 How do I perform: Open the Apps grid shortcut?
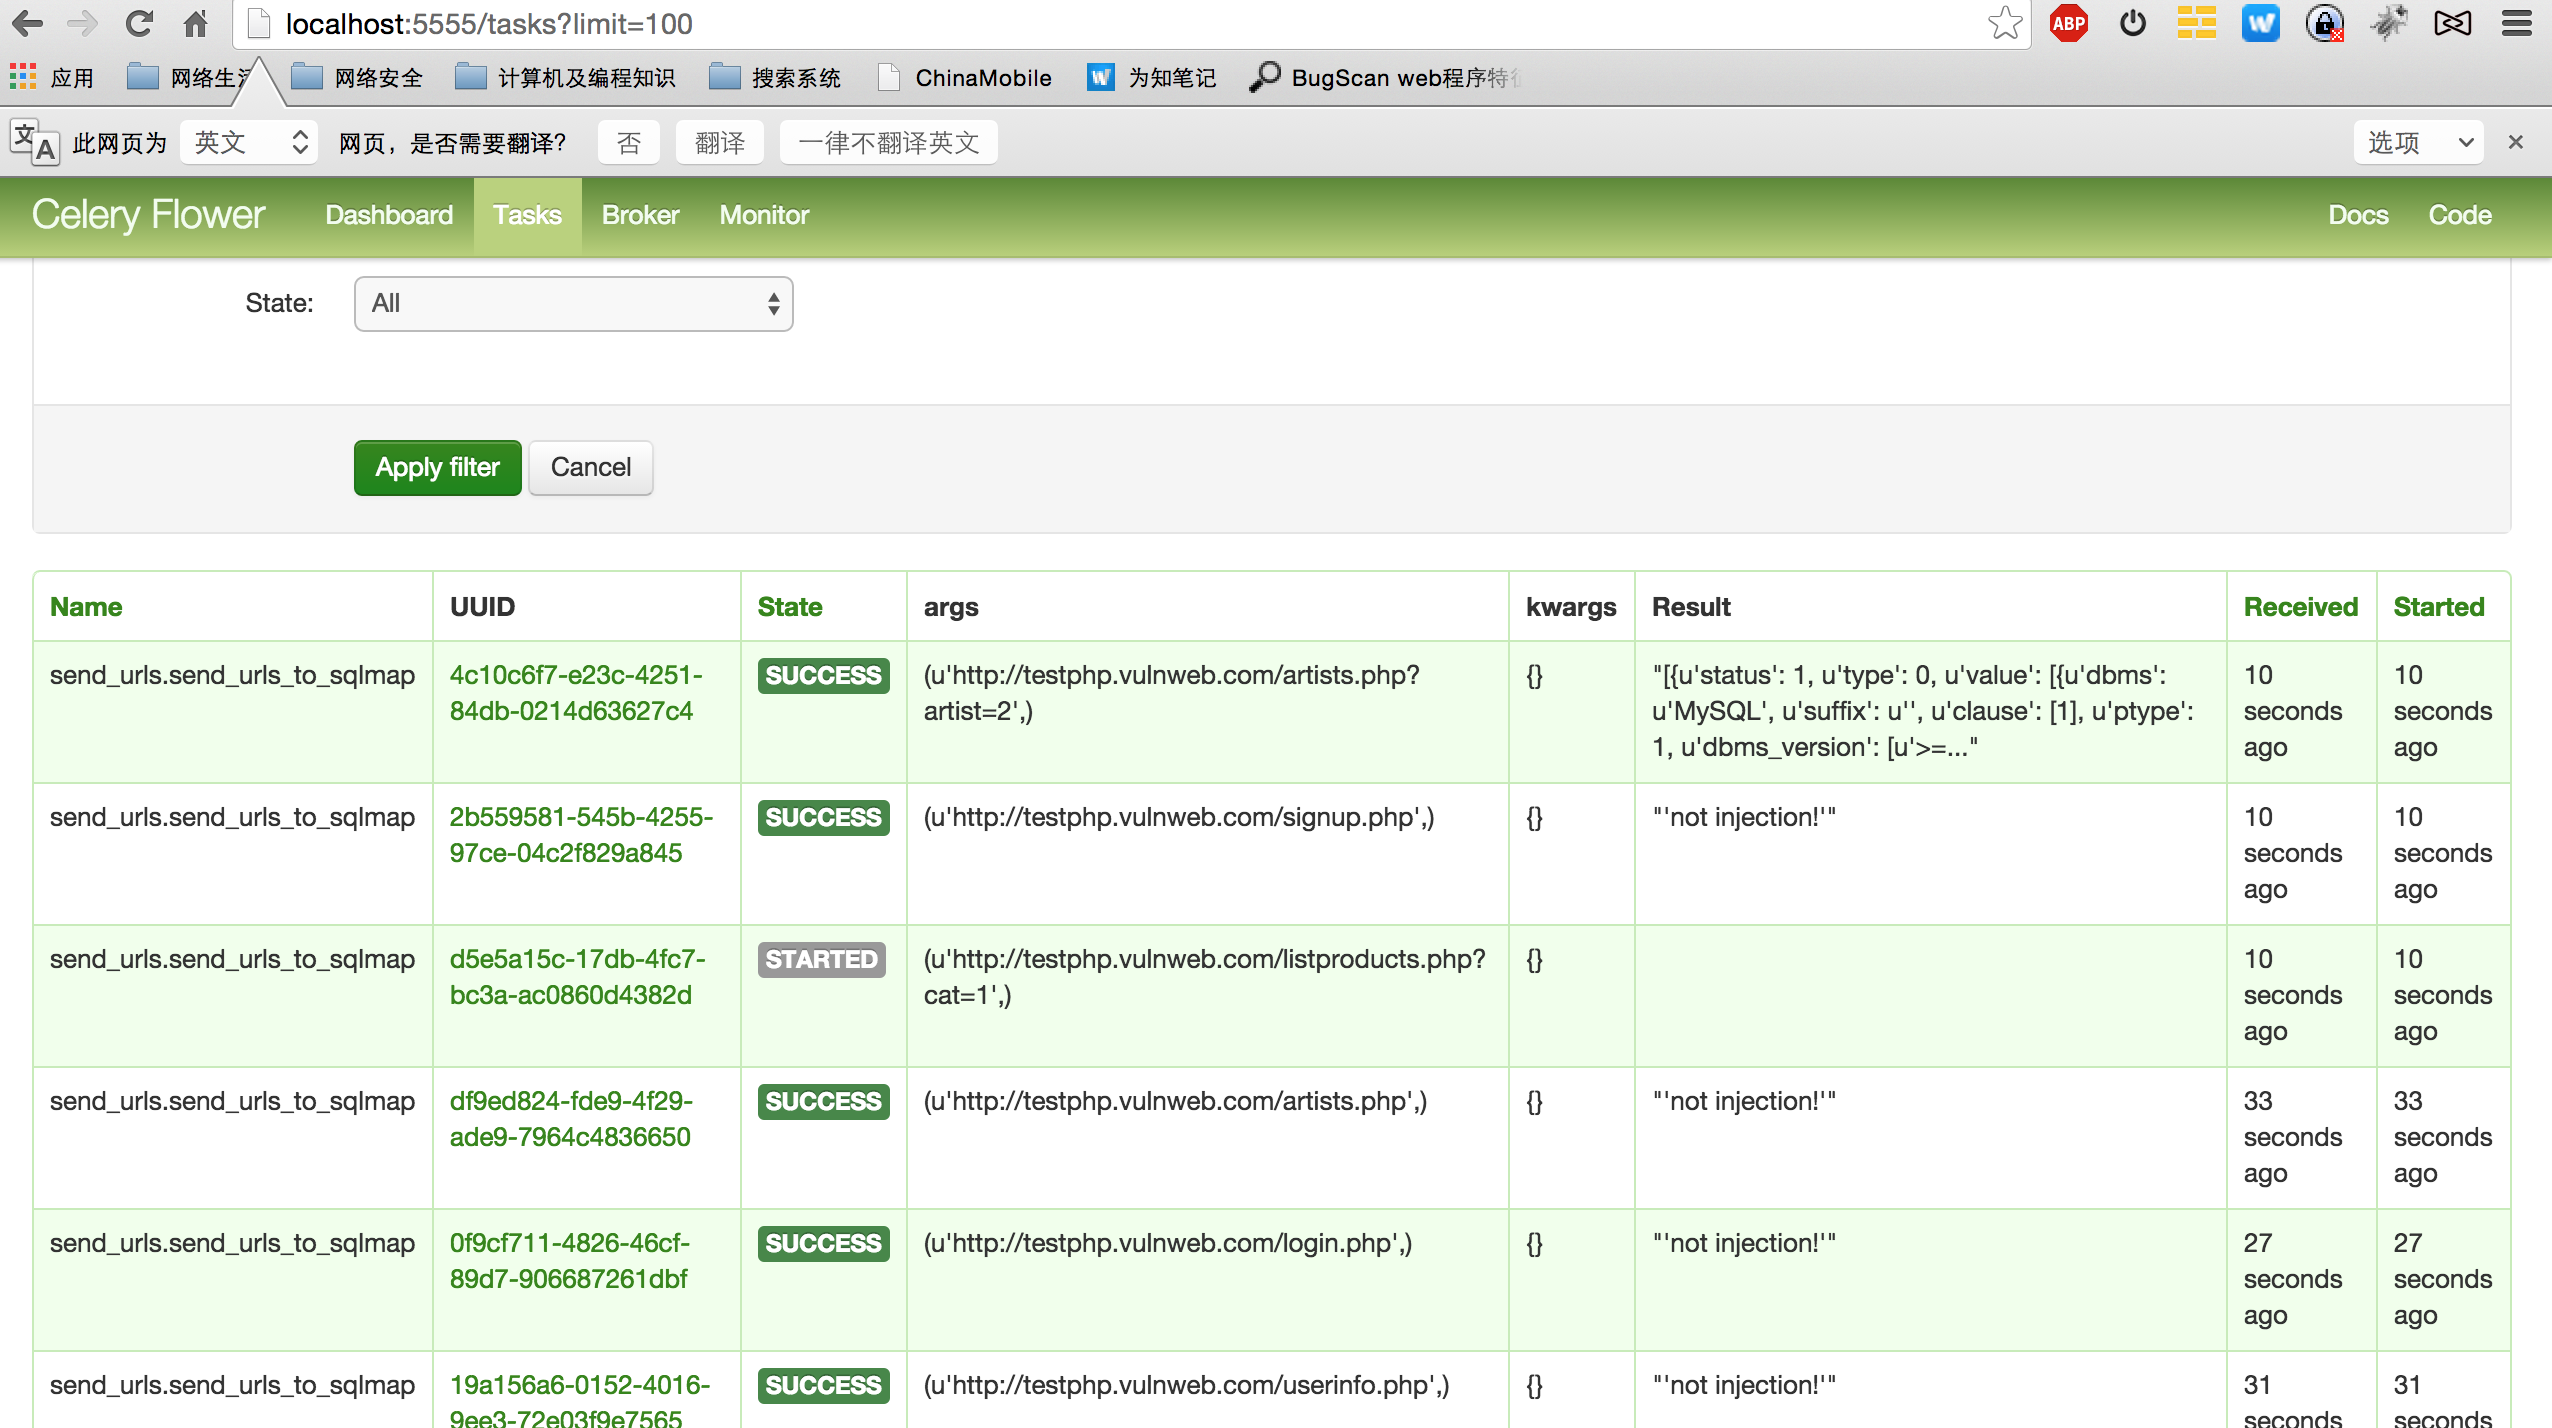tap(23, 77)
